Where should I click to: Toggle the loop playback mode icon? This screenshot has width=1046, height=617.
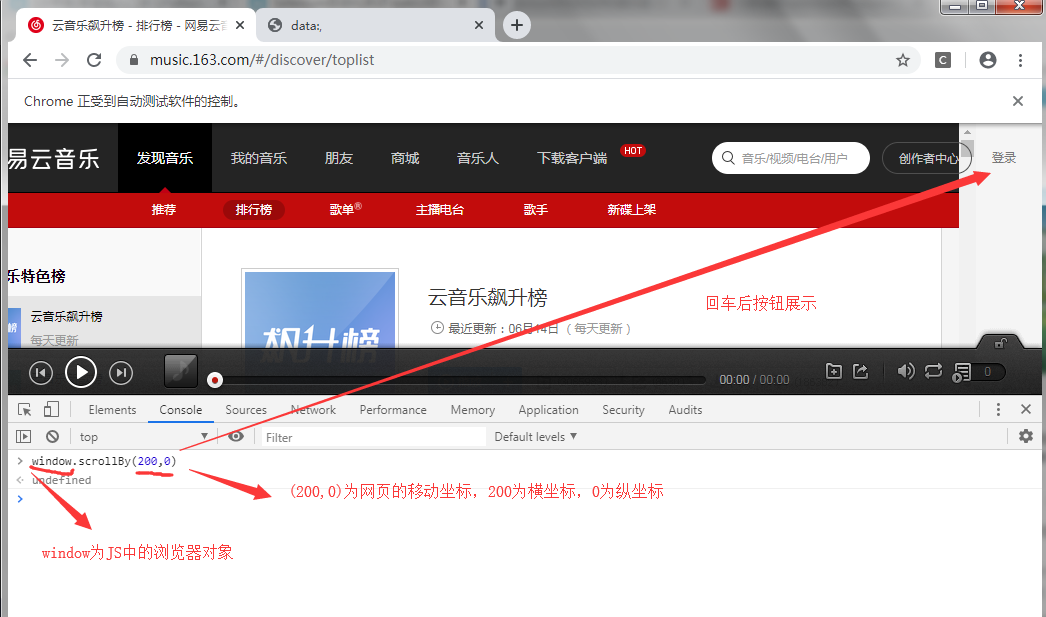(x=933, y=371)
